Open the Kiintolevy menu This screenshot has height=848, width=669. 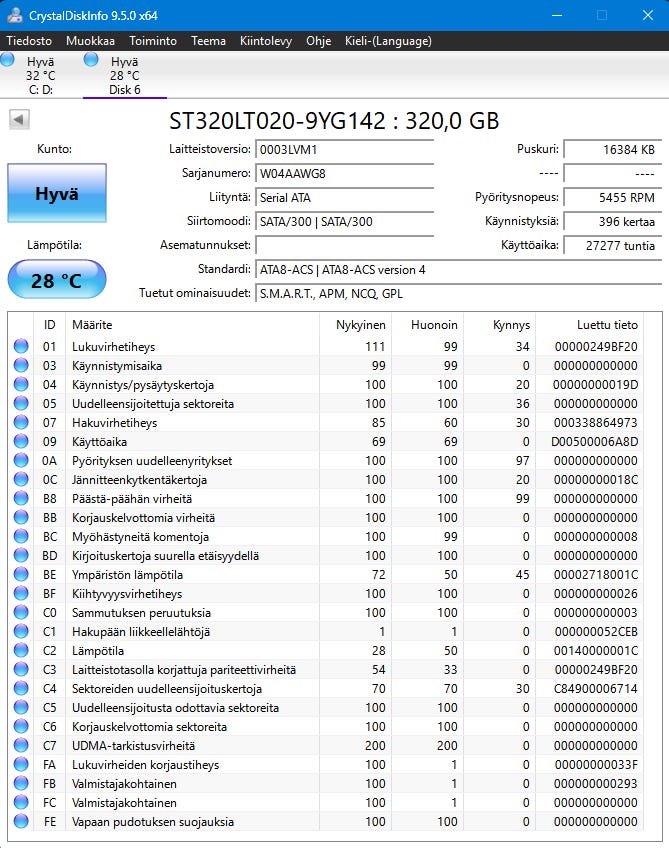[266, 41]
